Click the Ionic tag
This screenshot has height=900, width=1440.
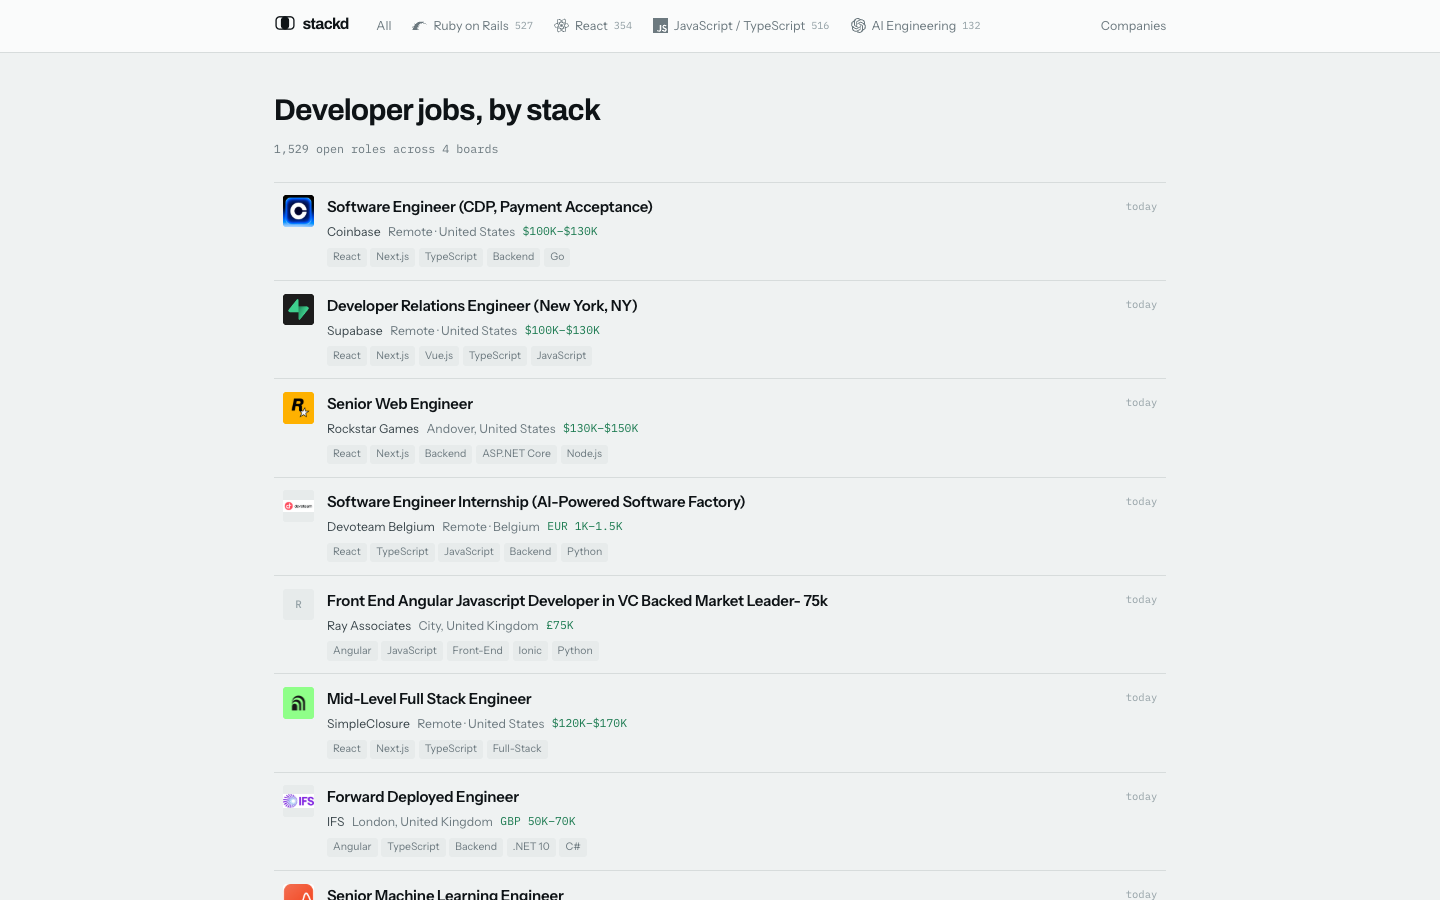(530, 651)
